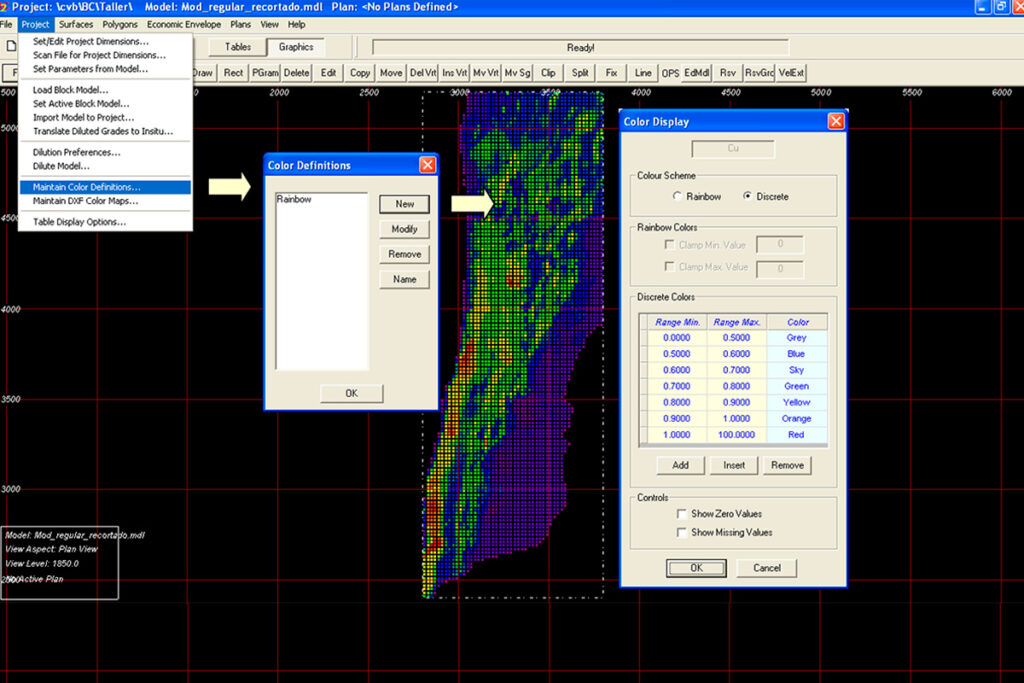
Task: Select Rainbow entry in Color Definitions list
Action: (294, 200)
